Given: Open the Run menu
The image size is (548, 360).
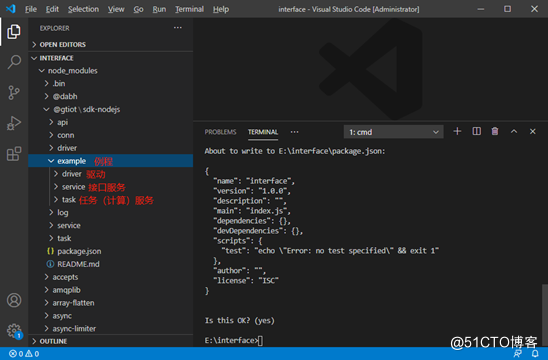Looking at the screenshot, I should click(x=159, y=9).
